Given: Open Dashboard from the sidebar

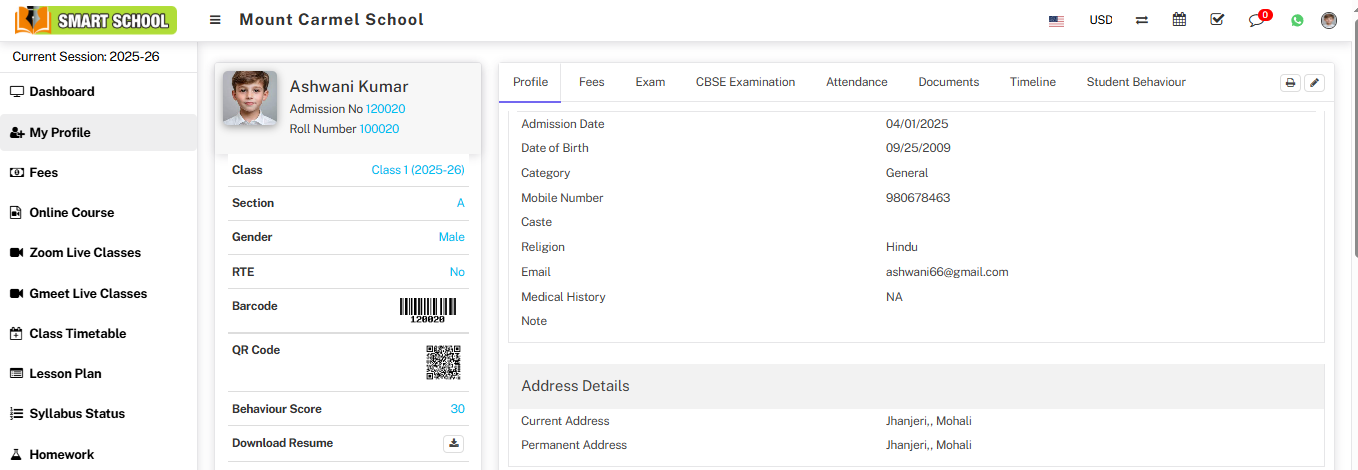Looking at the screenshot, I should (x=98, y=91).
